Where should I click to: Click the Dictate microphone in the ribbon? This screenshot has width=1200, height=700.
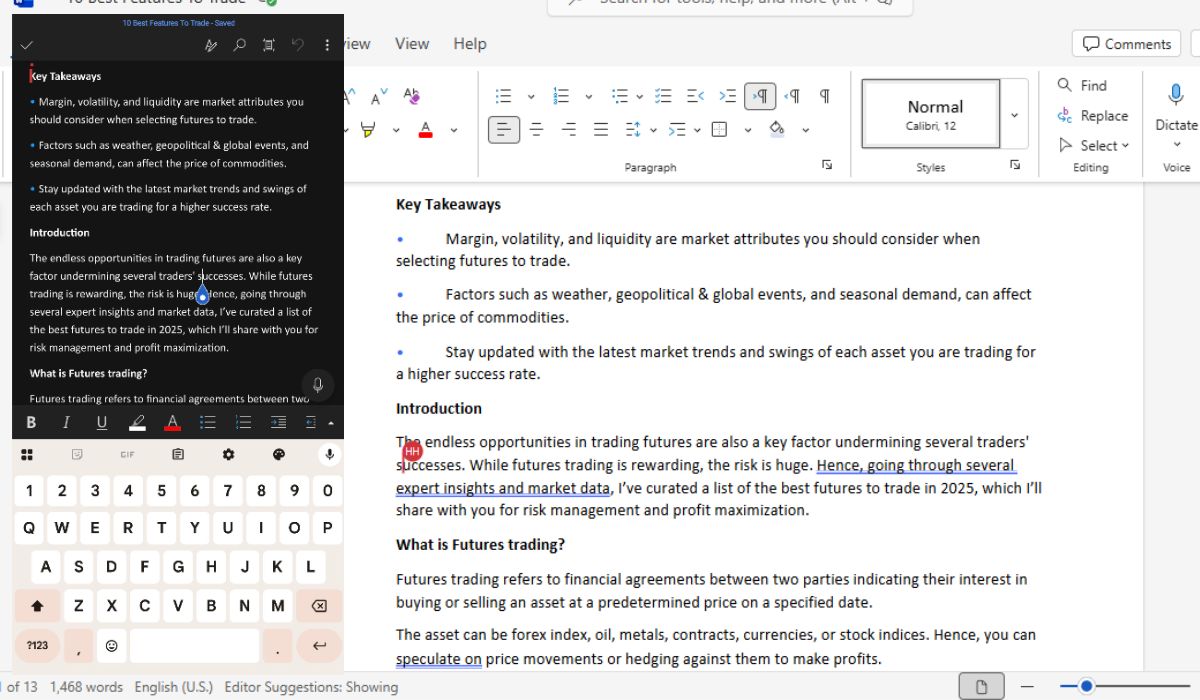click(x=1176, y=96)
